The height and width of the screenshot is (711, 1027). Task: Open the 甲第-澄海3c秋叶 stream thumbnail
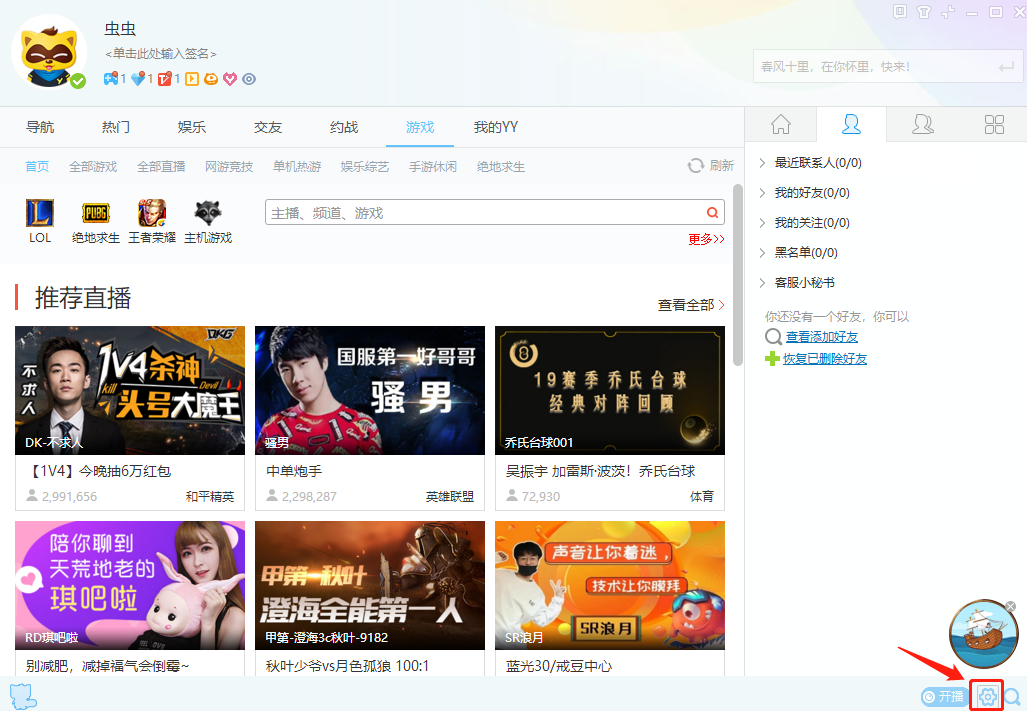[370, 585]
